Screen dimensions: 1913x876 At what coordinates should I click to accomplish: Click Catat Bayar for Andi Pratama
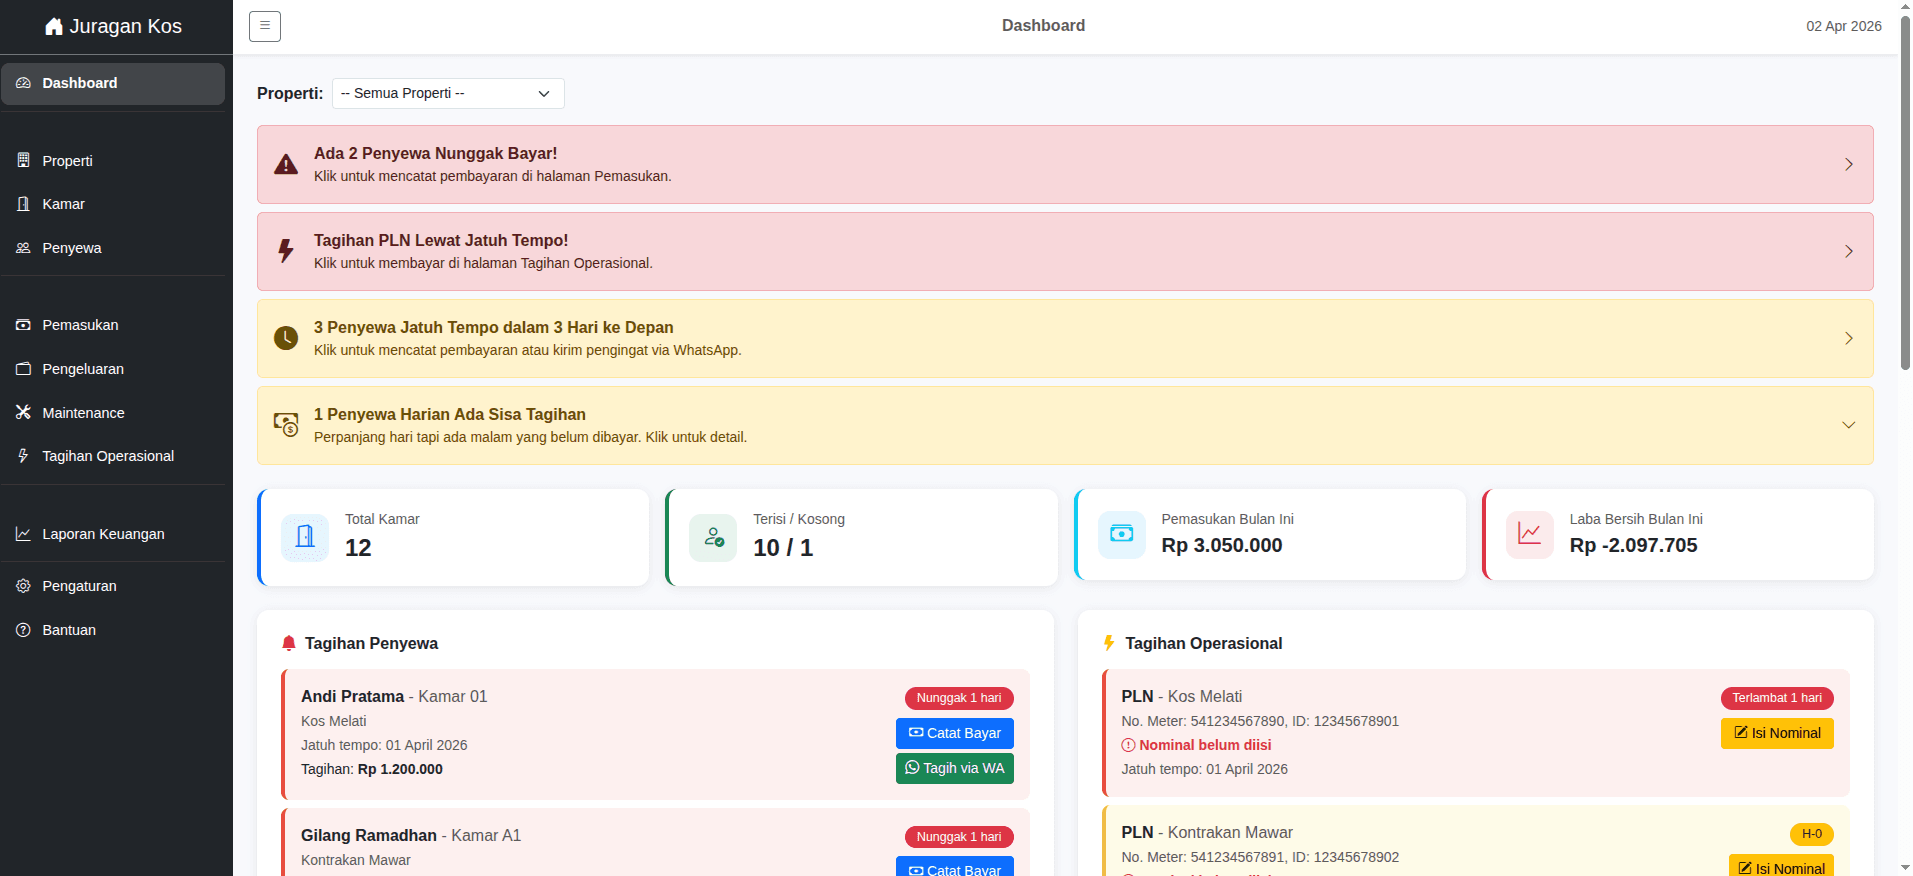click(955, 733)
